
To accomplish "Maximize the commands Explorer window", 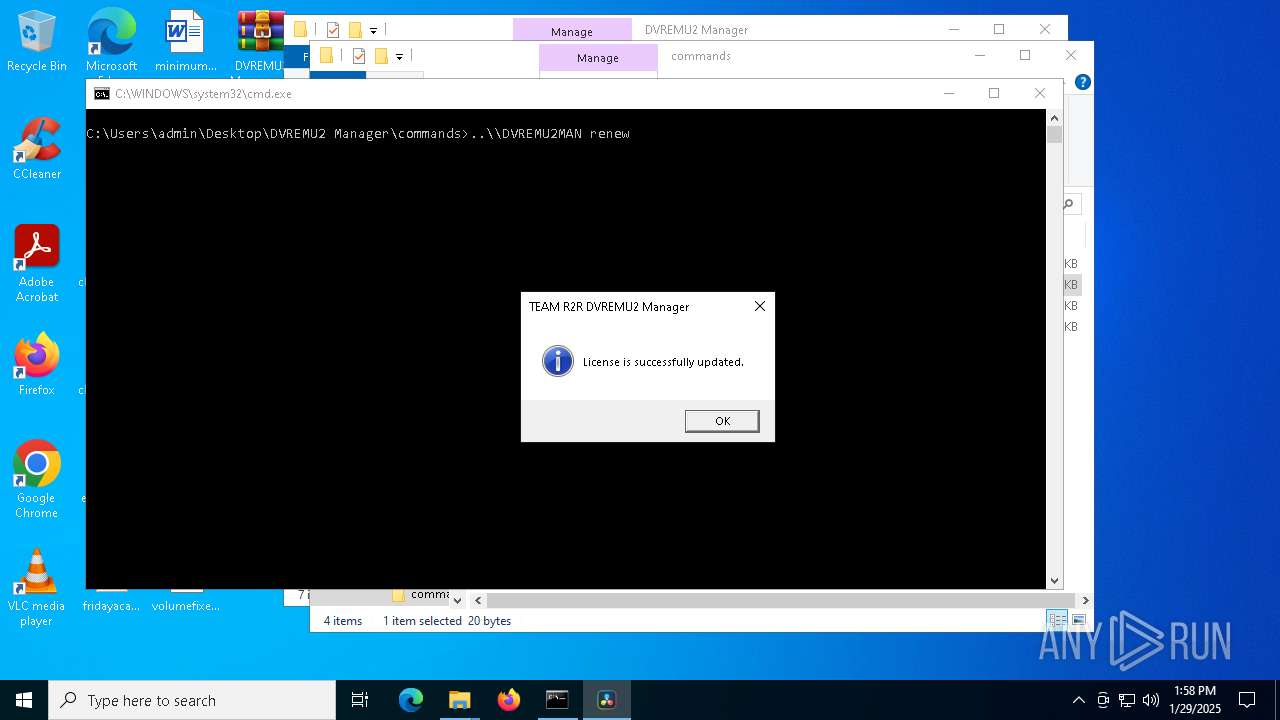I will (1025, 55).
